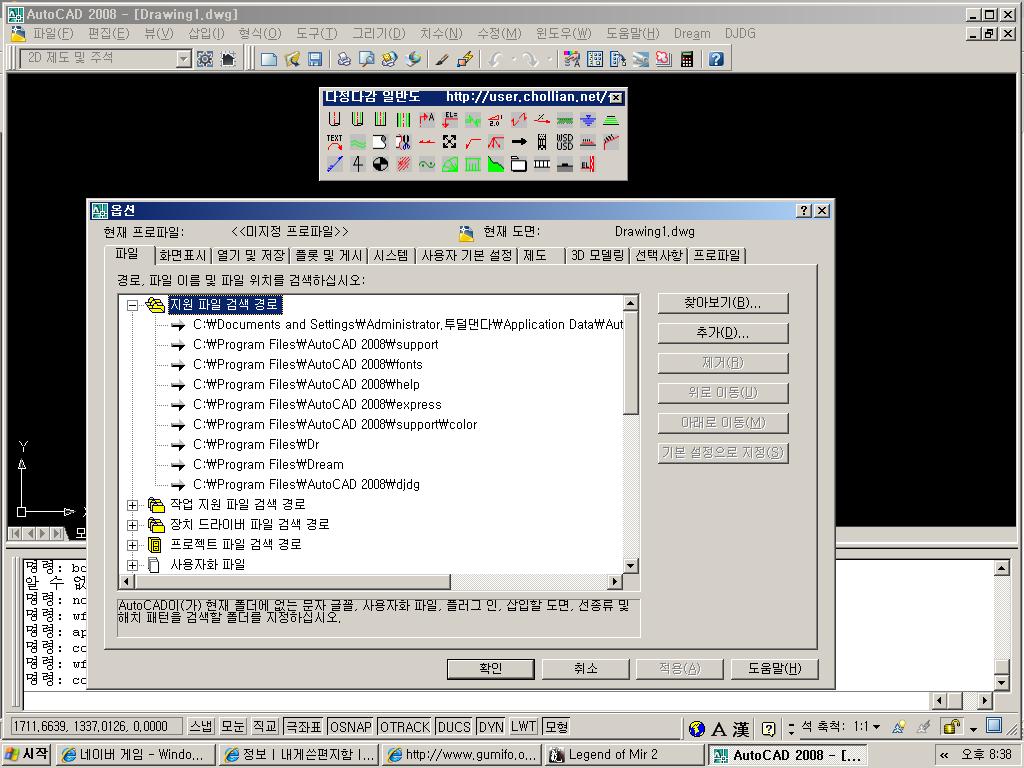The image size is (1024, 768).
Task: Click the 도움말(H) button in options dialog
Action: pos(774,669)
